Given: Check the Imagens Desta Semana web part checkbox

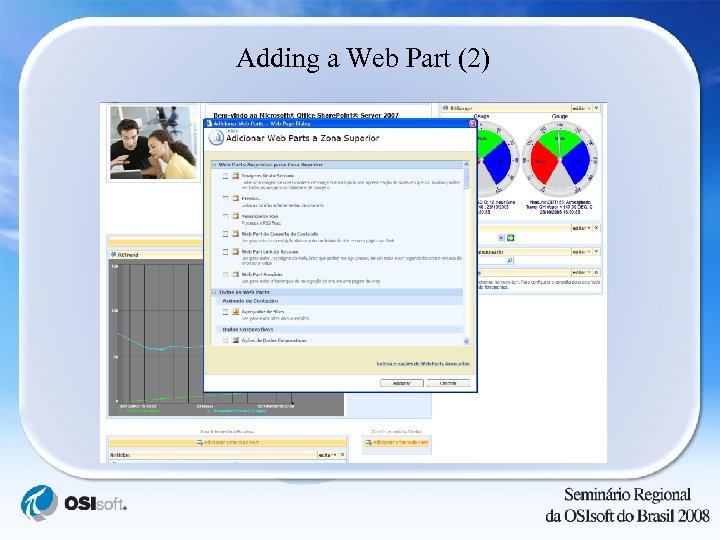Looking at the screenshot, I should pyautogui.click(x=225, y=176).
